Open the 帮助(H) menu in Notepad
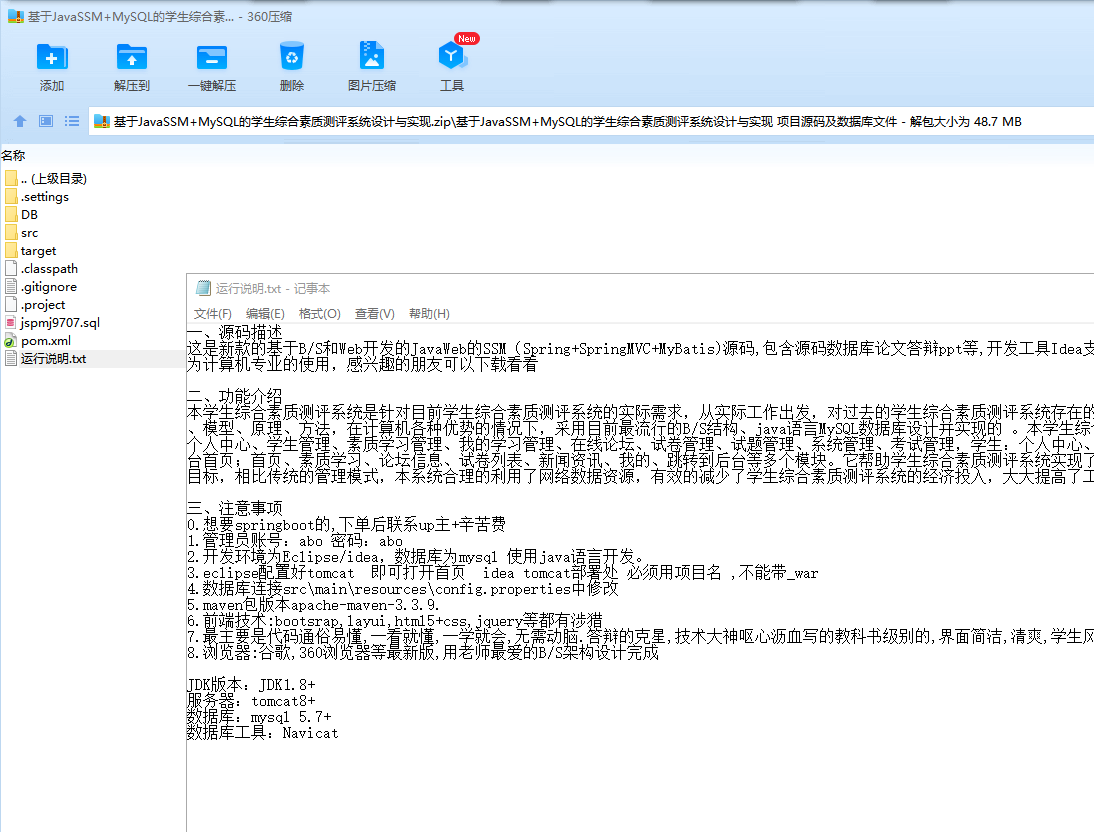This screenshot has width=1094, height=832. click(429, 314)
